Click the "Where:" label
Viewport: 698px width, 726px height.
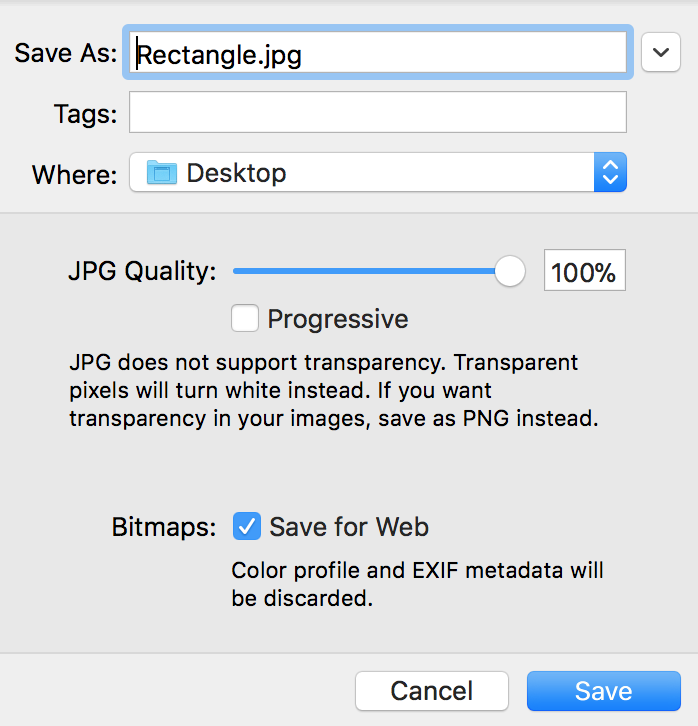click(x=75, y=174)
